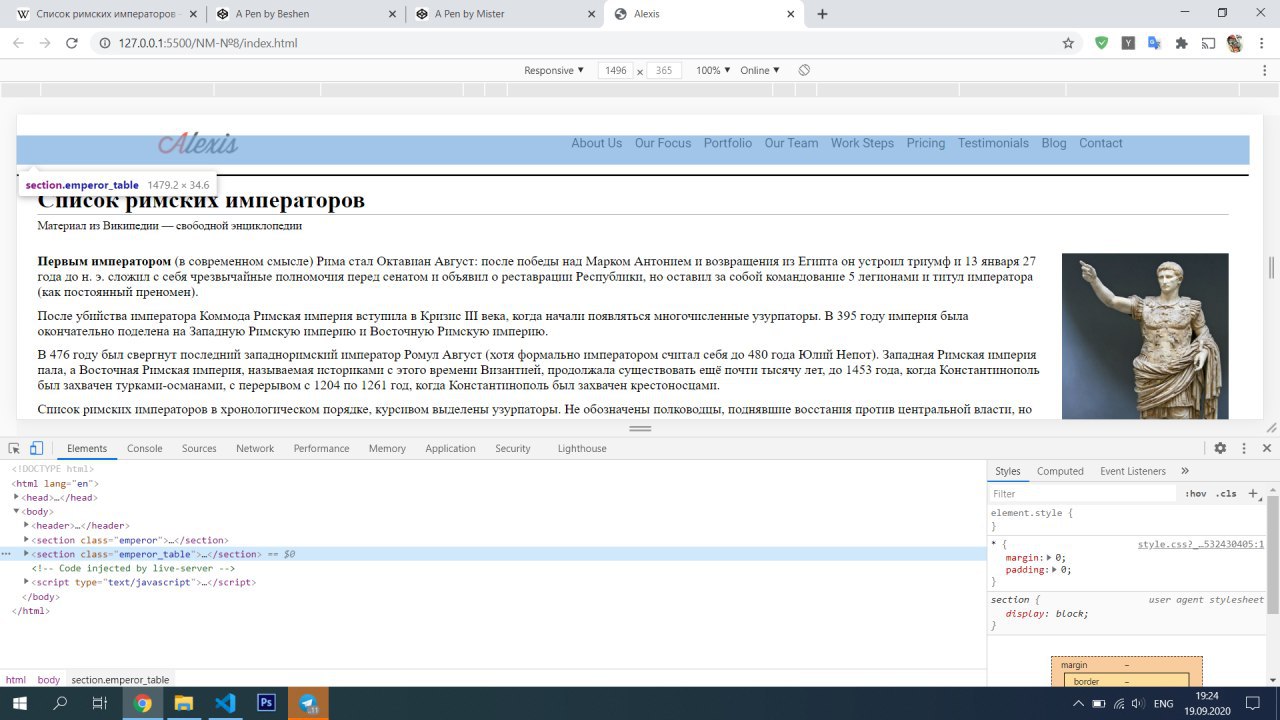The width and height of the screenshot is (1280, 720).
Task: Open the style.css source link
Action: pos(1201,545)
